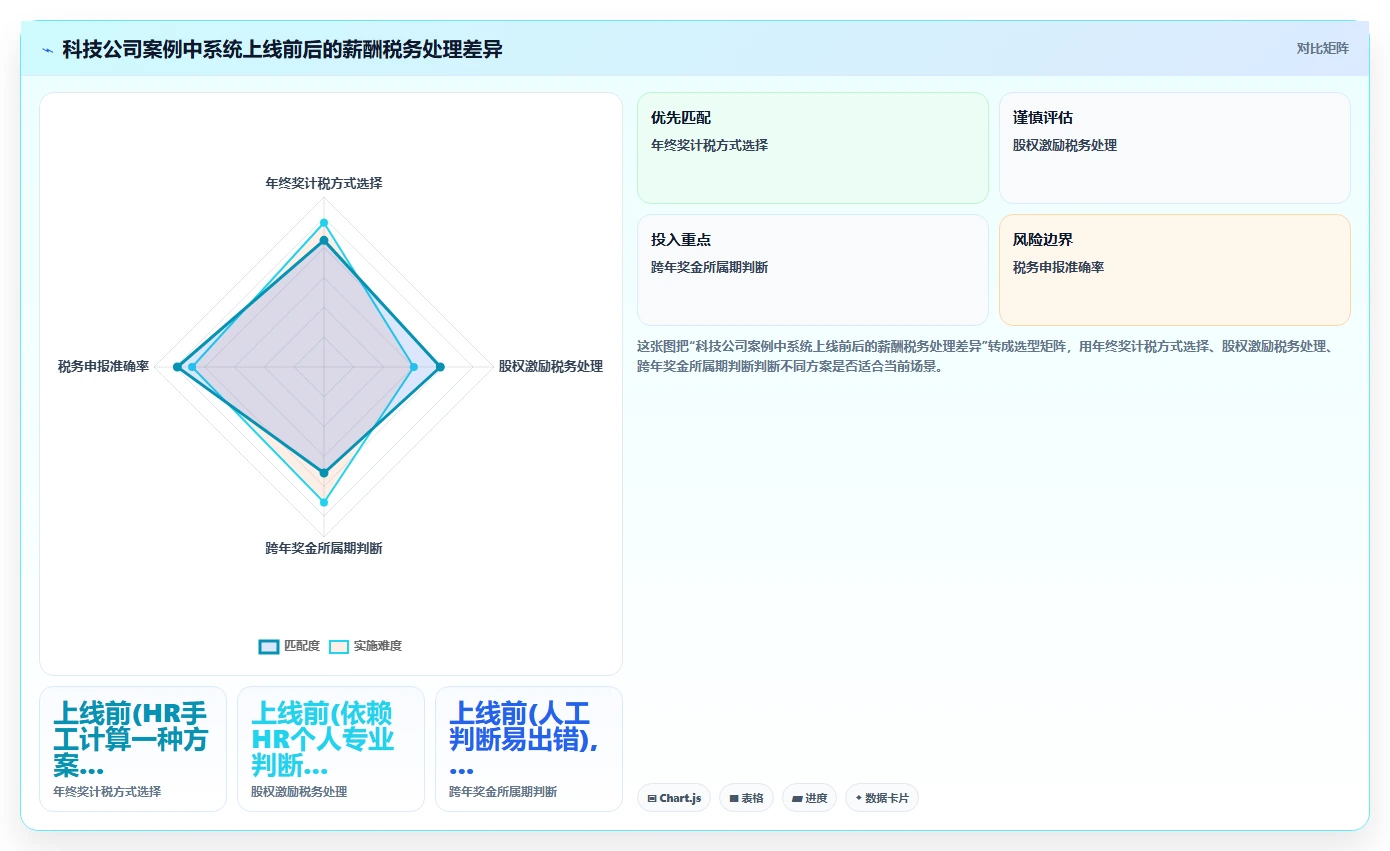Image resolution: width=1390 pixels, height=851 pixels.
Task: Click 跨年奖金所属期判断 caption in third data card
Action: point(503,791)
